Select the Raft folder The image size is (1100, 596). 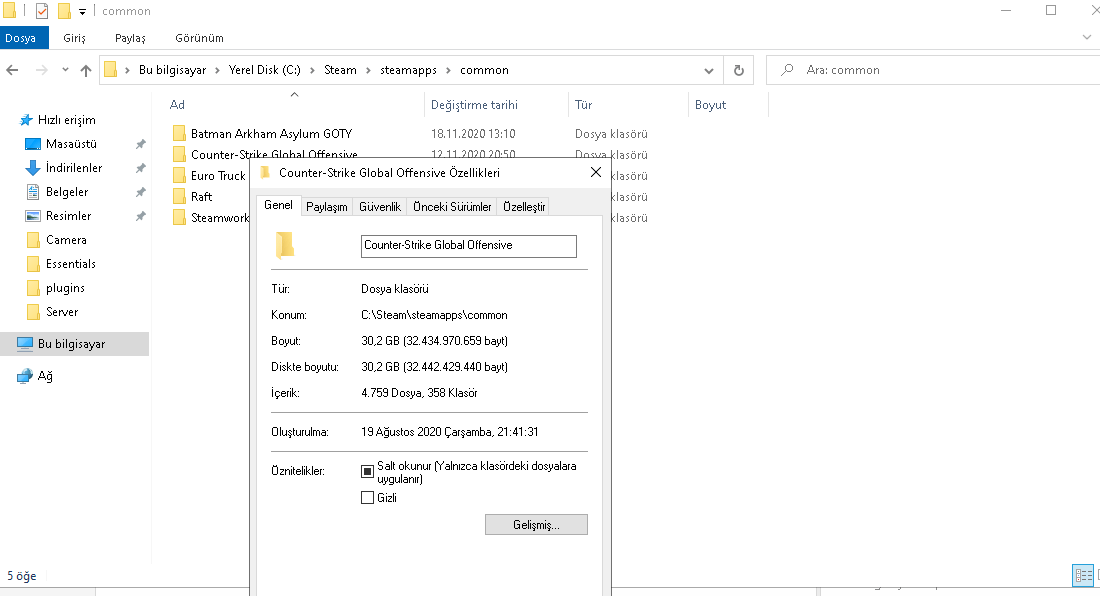[x=201, y=196]
